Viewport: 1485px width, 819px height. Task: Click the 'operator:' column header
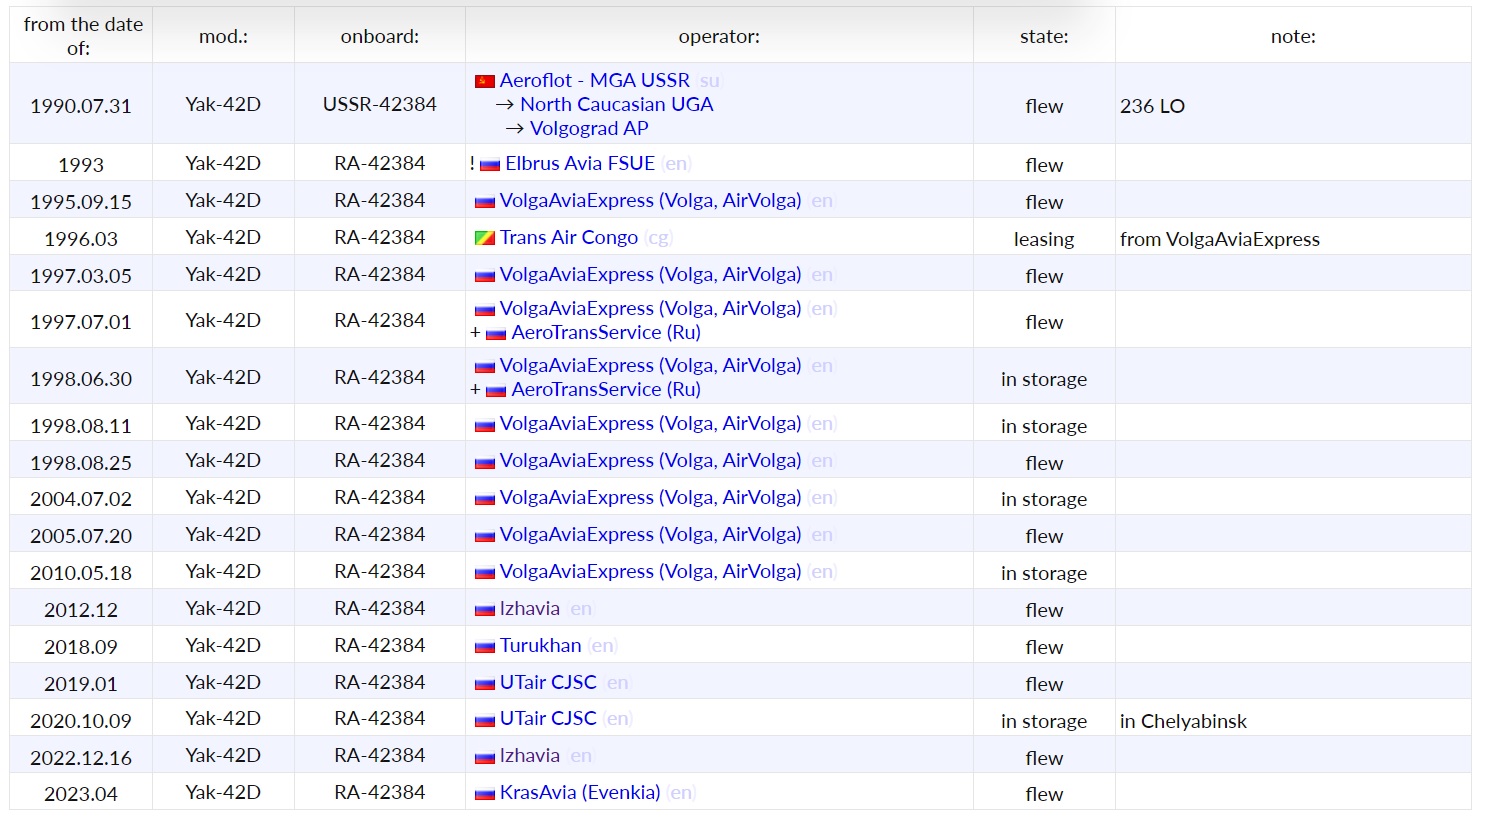click(x=719, y=36)
